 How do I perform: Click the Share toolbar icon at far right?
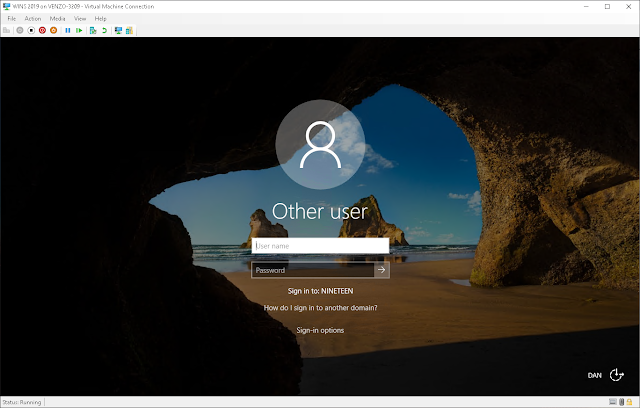point(129,31)
